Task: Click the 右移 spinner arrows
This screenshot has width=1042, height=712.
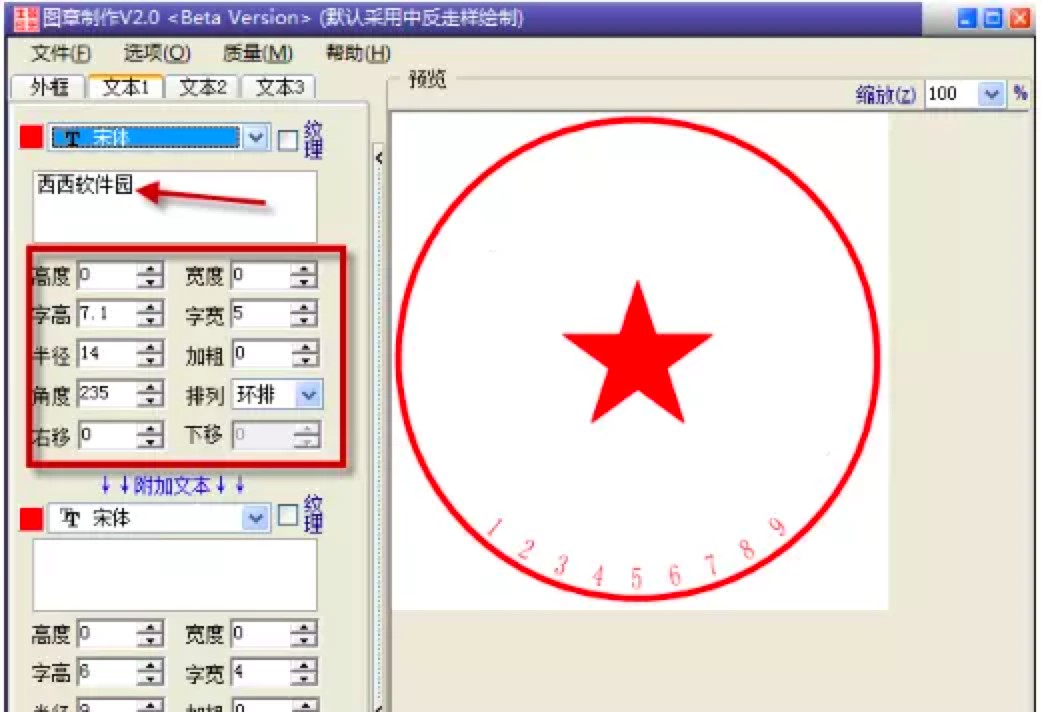Action: click(150, 435)
